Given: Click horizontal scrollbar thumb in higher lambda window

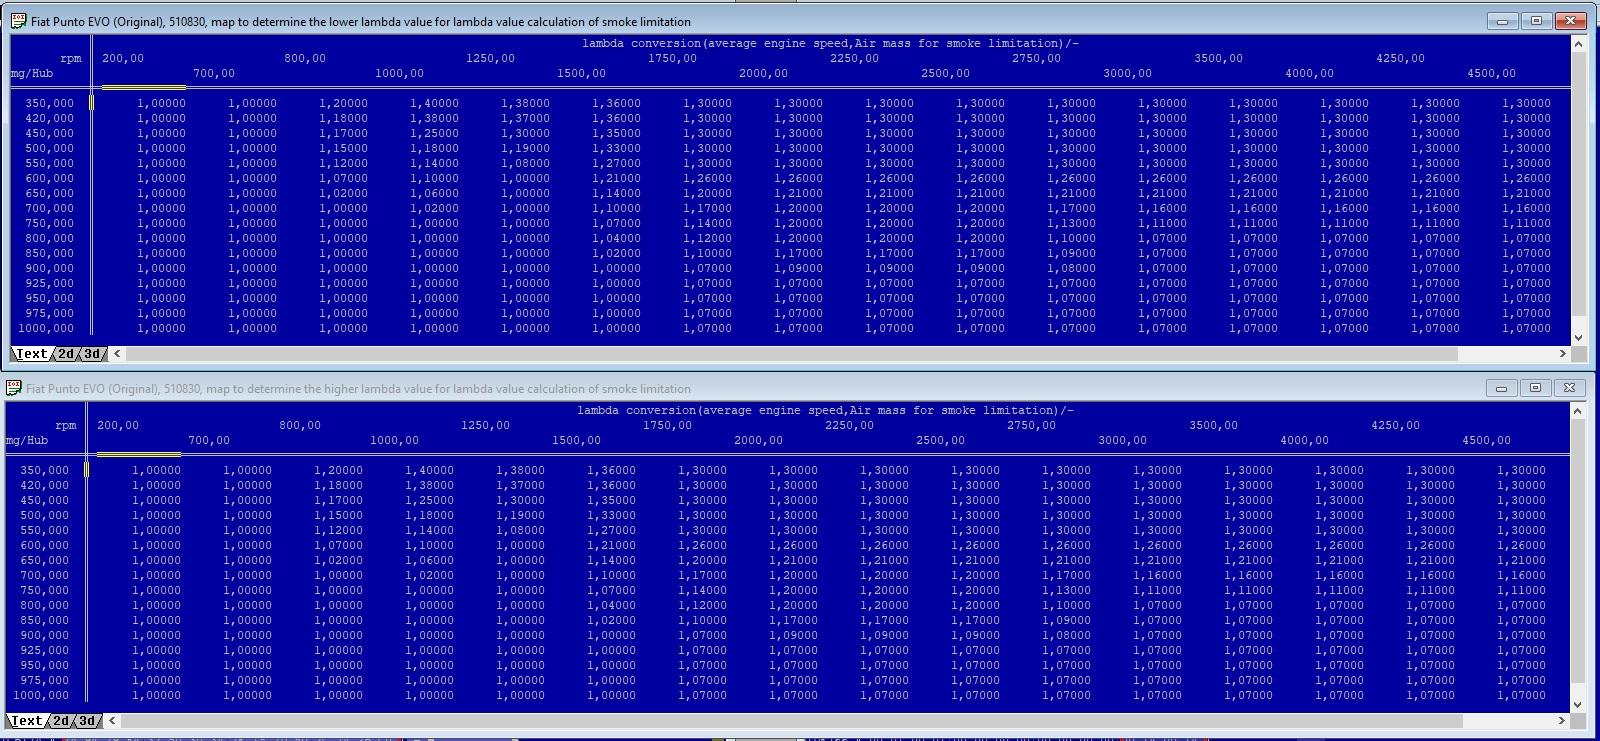Looking at the screenshot, I should point(791,720).
